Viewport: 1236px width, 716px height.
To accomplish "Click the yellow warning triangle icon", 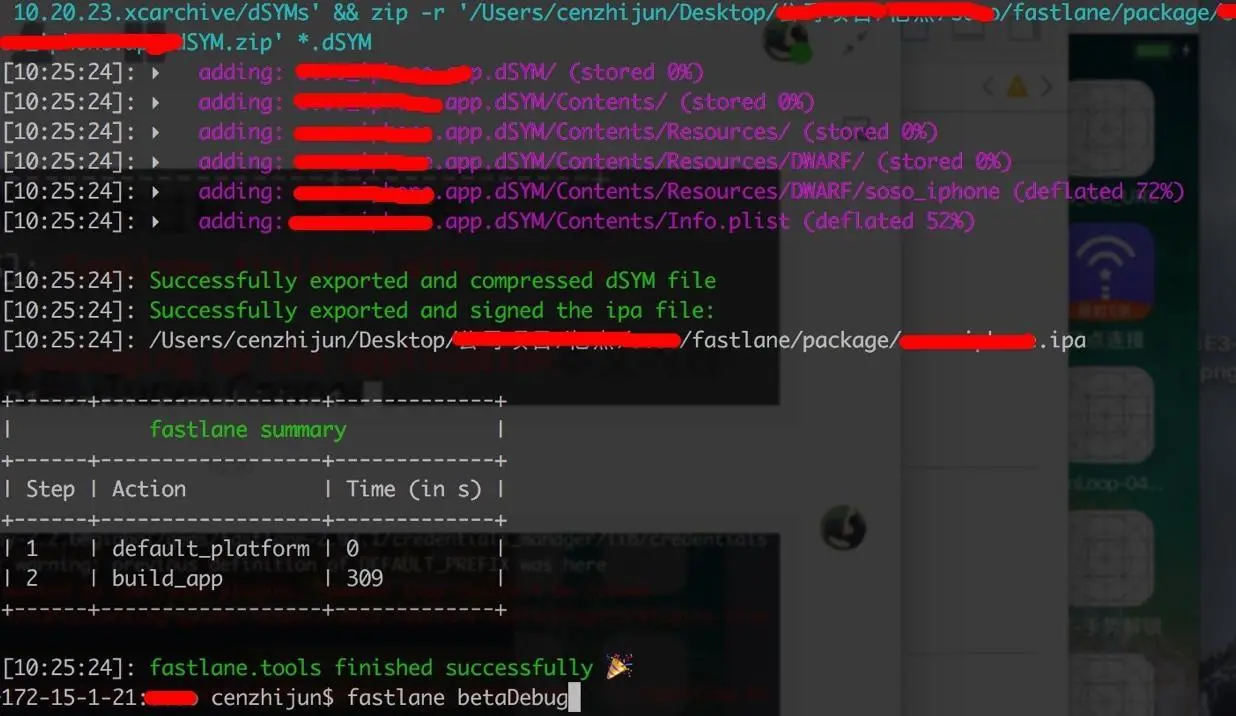I will tap(1017, 88).
